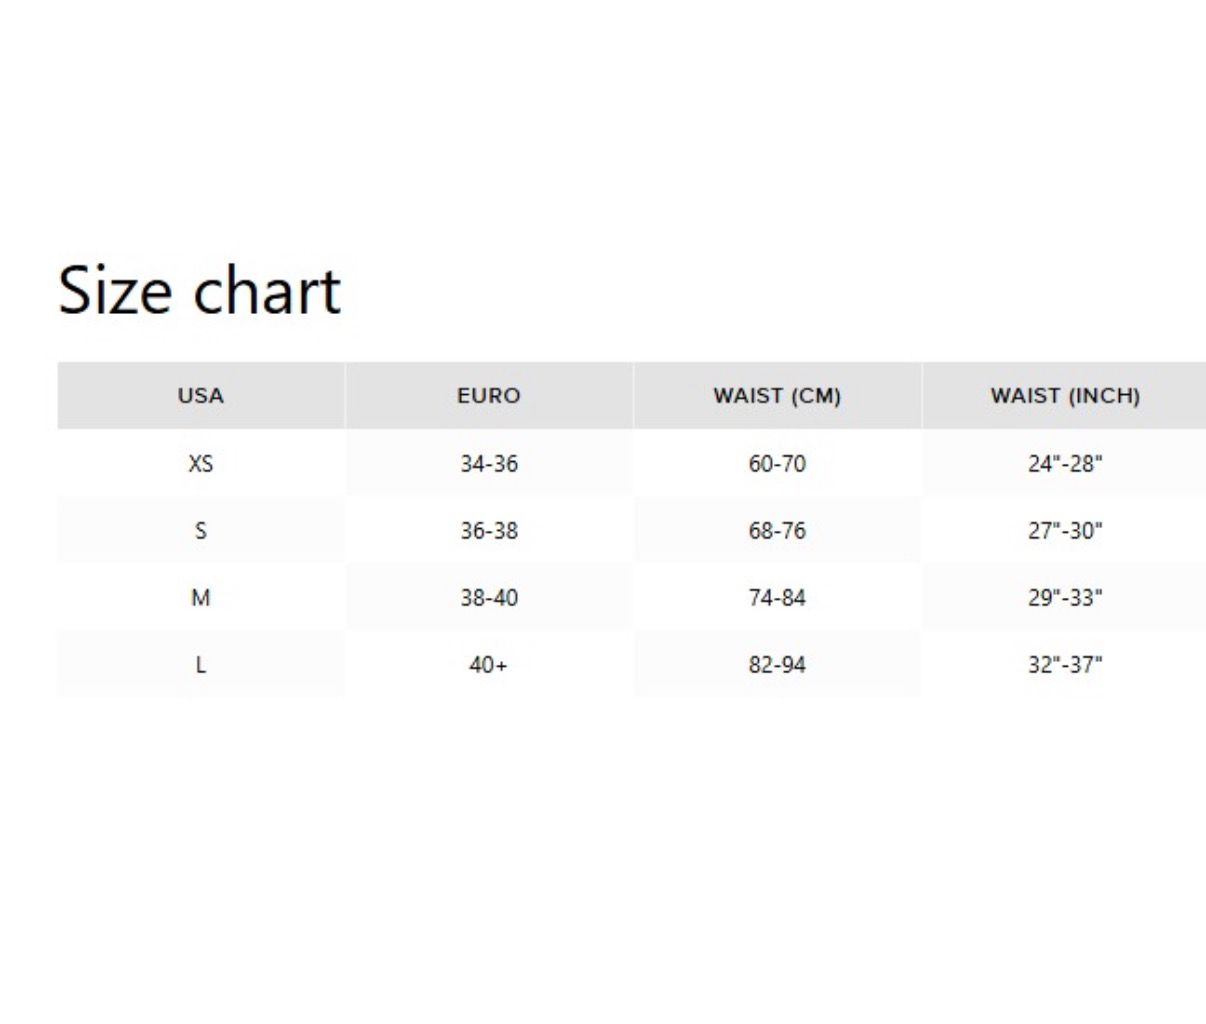Click the 60-70 waist cm cell
This screenshot has height=1024, width=1206.
pyautogui.click(x=777, y=464)
